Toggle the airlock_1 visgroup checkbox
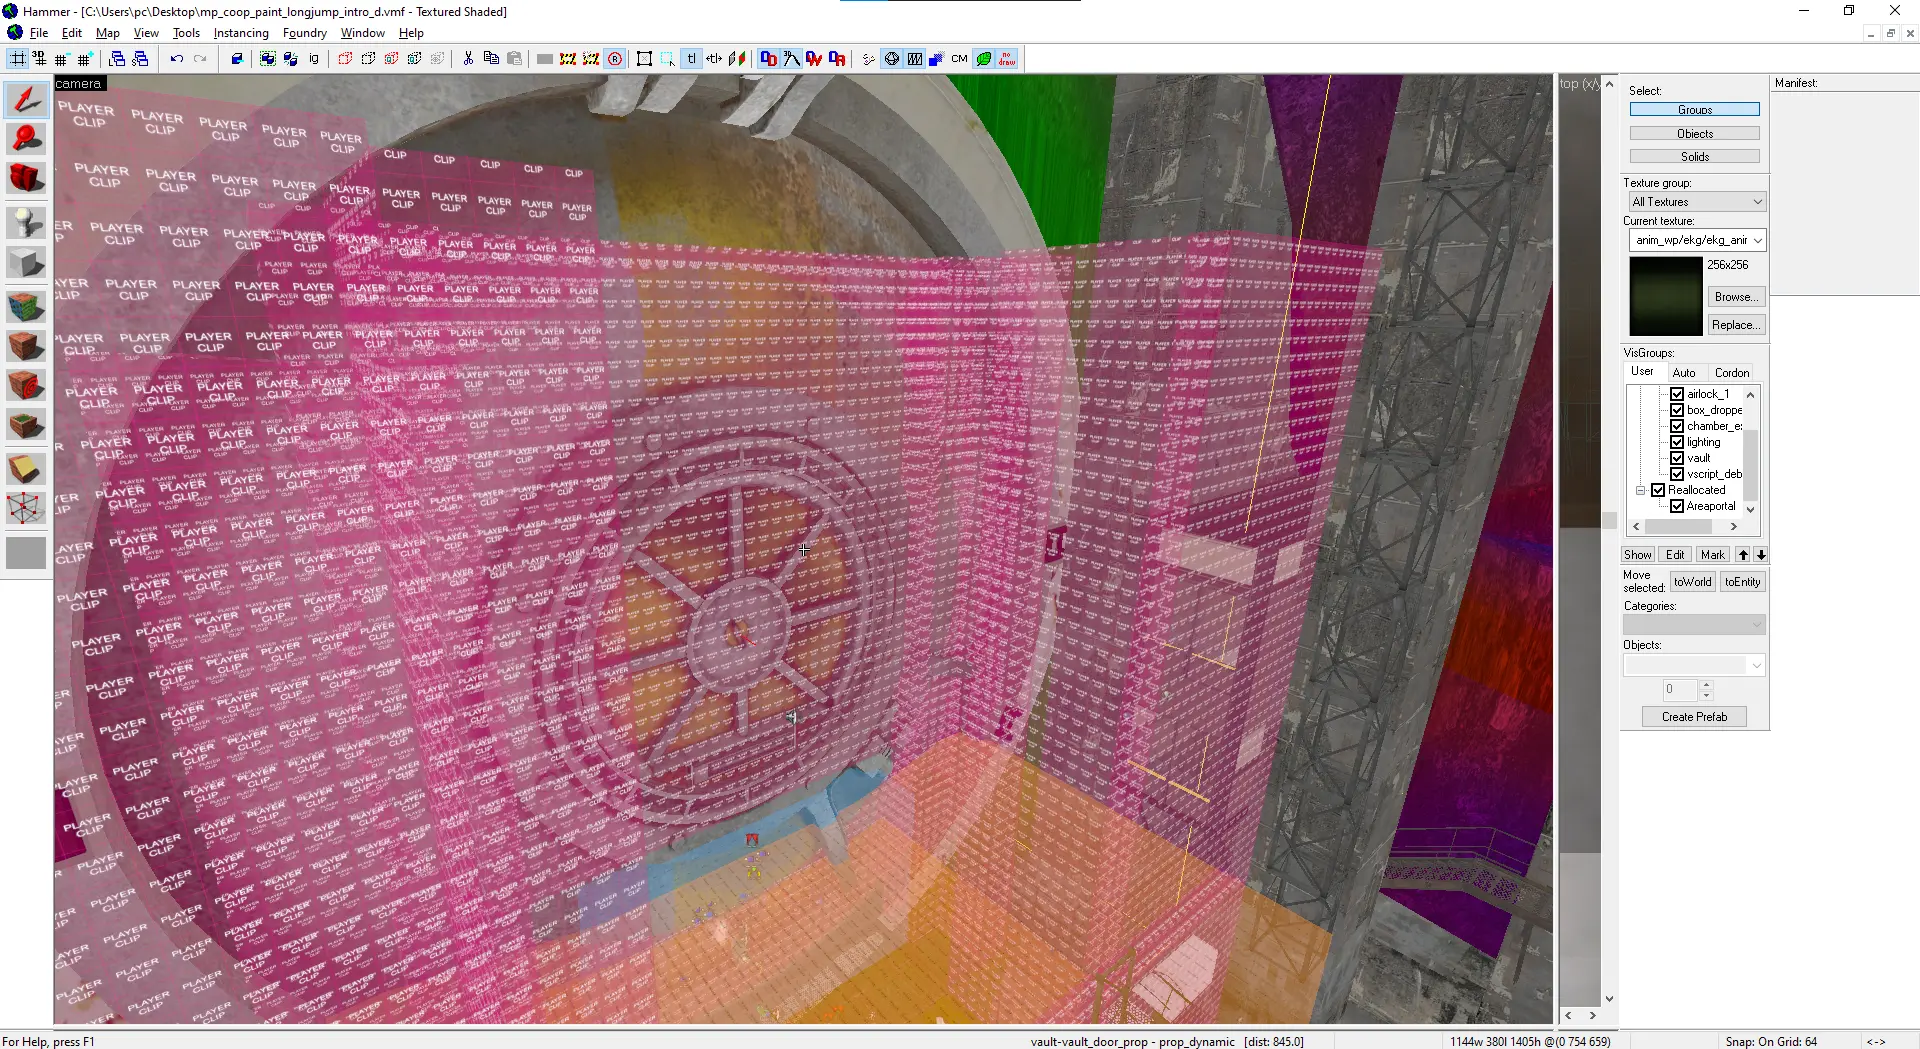The image size is (1920, 1049). tap(1677, 394)
